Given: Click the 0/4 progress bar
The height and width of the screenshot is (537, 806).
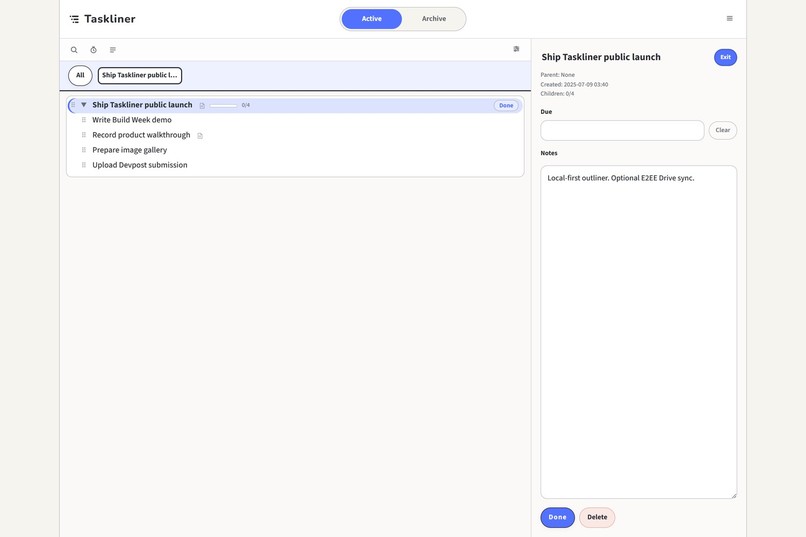Looking at the screenshot, I should [224, 105].
